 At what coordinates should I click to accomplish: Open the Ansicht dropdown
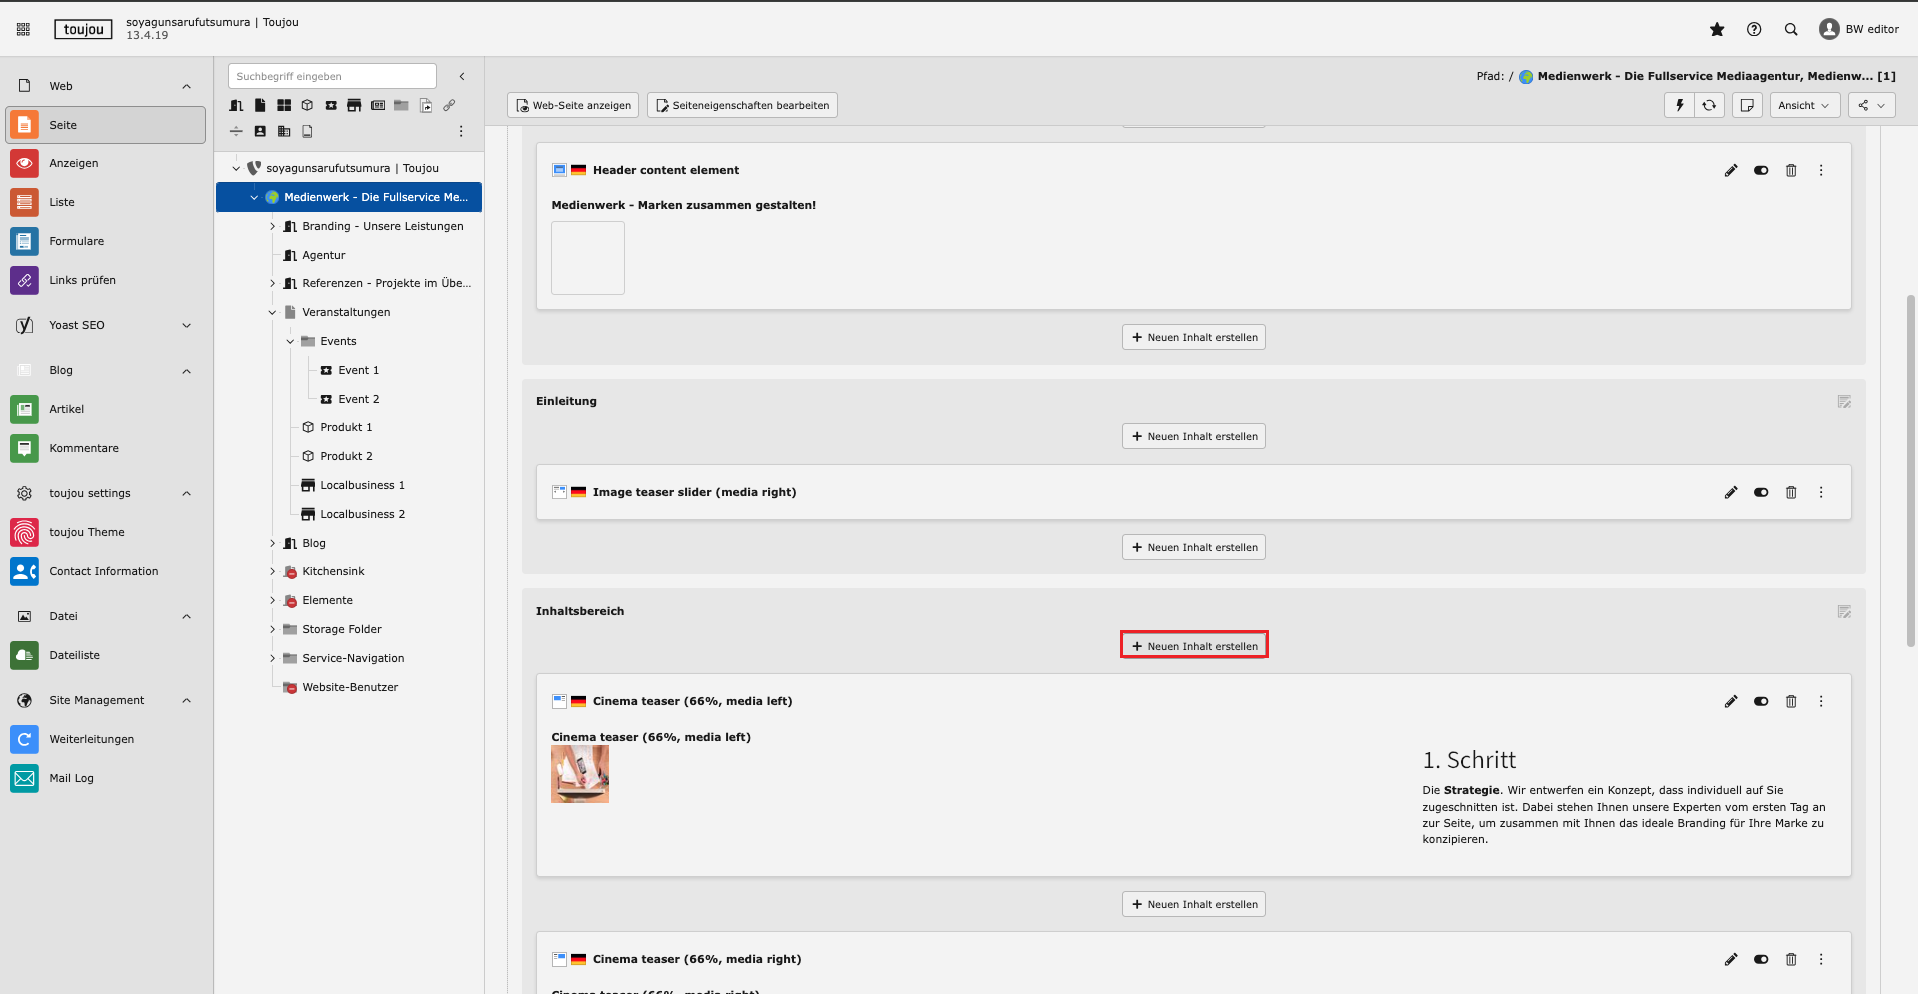click(x=1804, y=105)
